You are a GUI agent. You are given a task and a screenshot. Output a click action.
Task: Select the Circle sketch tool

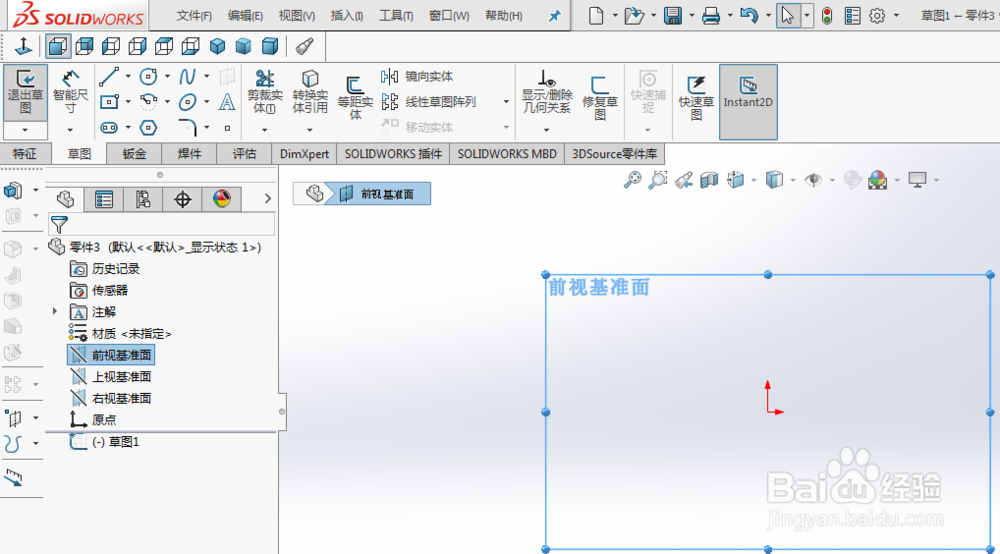(x=148, y=77)
